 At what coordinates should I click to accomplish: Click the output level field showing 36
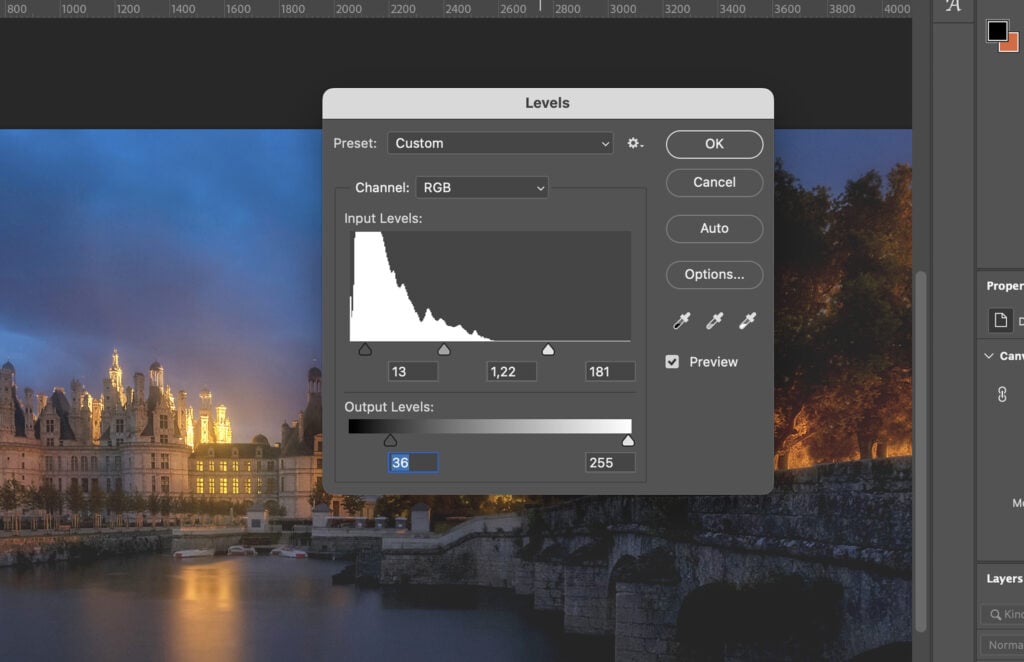413,462
